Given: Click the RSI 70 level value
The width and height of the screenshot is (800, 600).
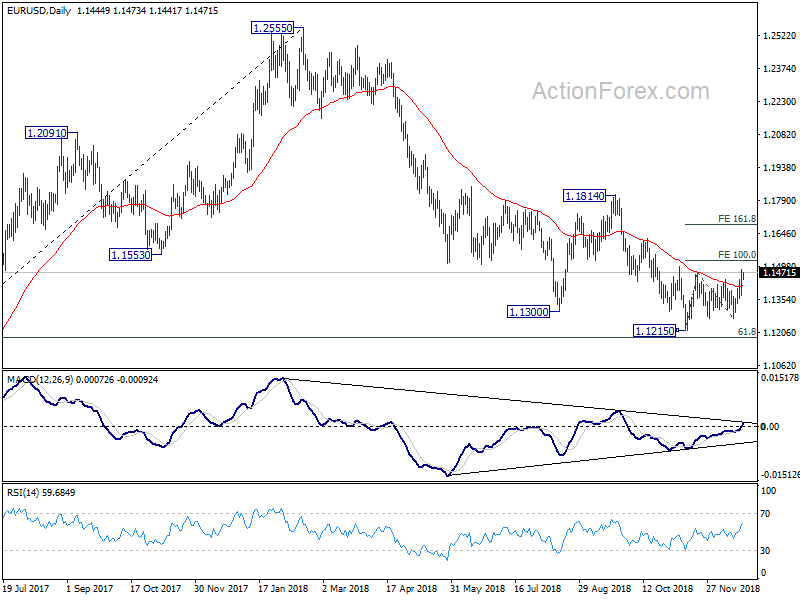Looking at the screenshot, I should tap(765, 514).
